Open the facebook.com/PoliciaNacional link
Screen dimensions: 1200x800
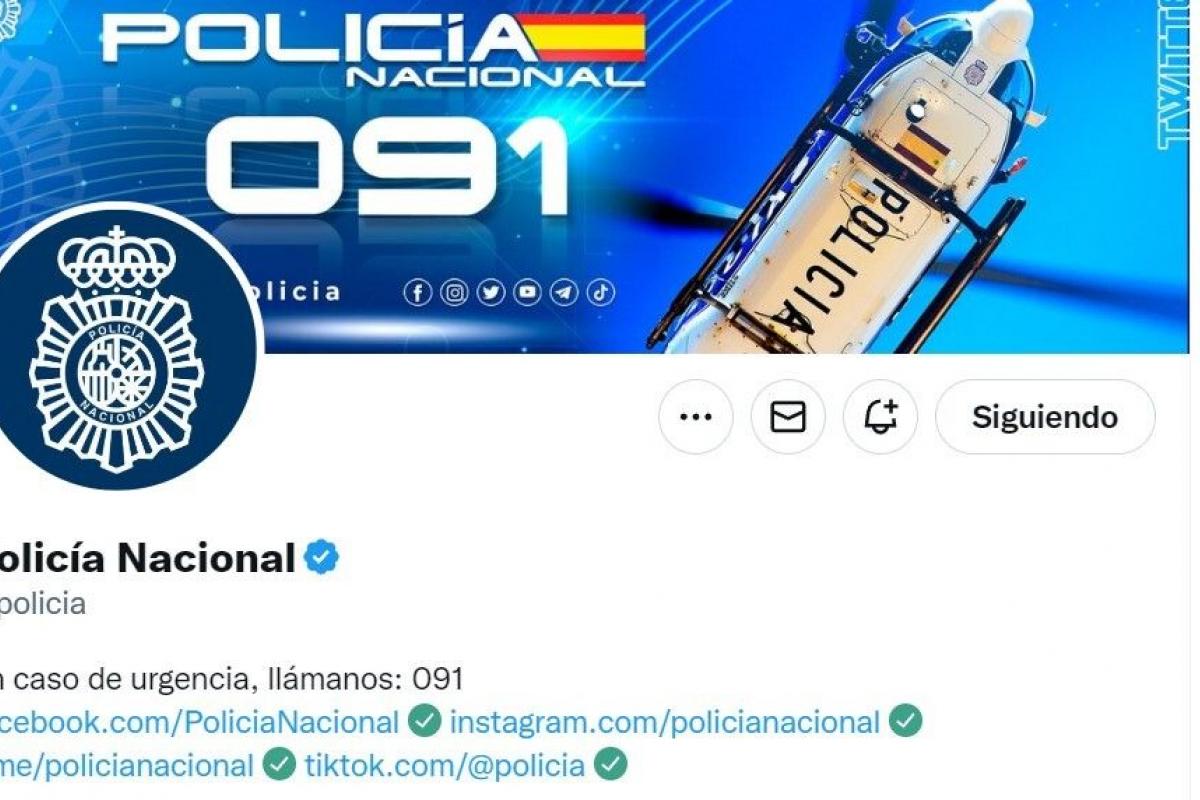click(199, 721)
